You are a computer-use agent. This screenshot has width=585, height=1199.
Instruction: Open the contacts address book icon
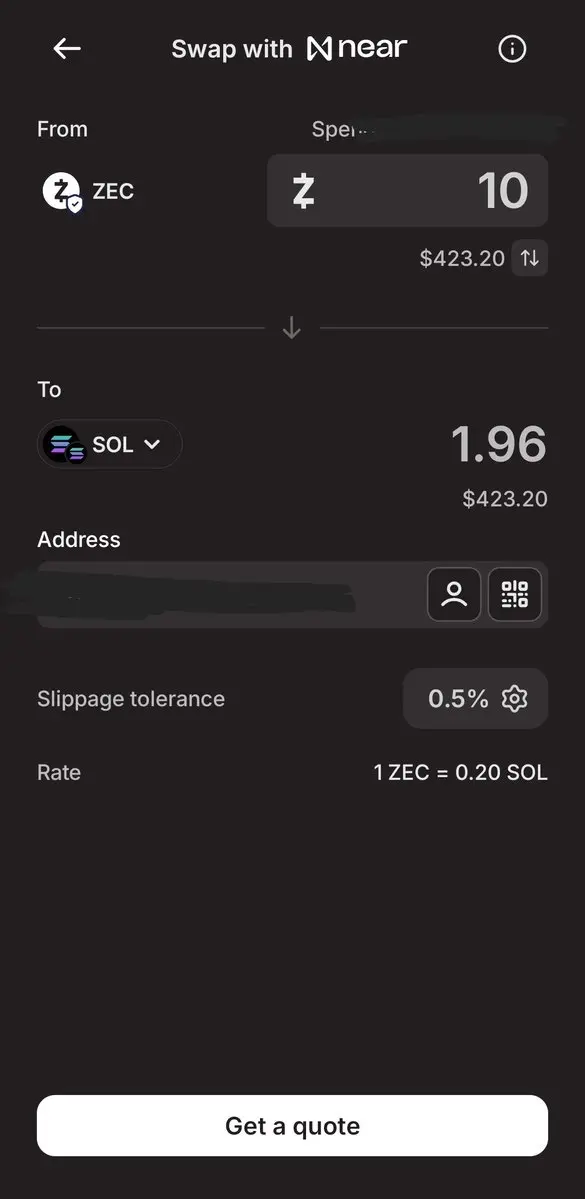click(453, 594)
